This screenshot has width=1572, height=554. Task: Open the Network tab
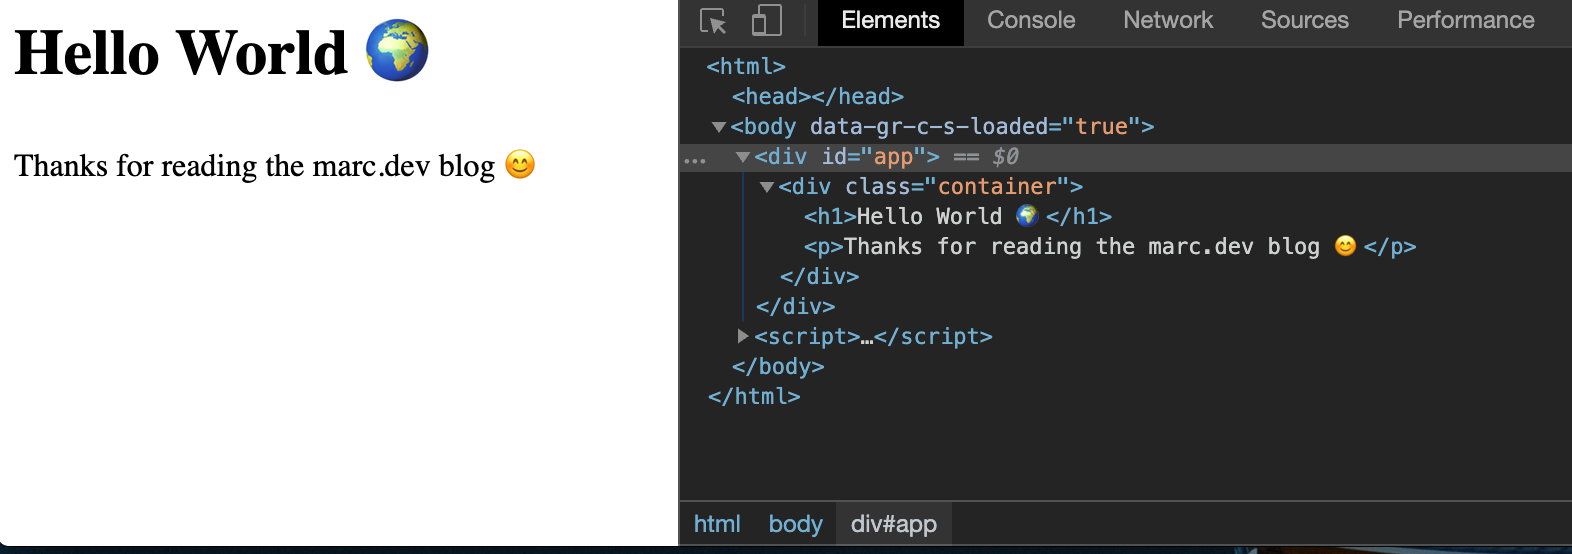[x=1167, y=21]
